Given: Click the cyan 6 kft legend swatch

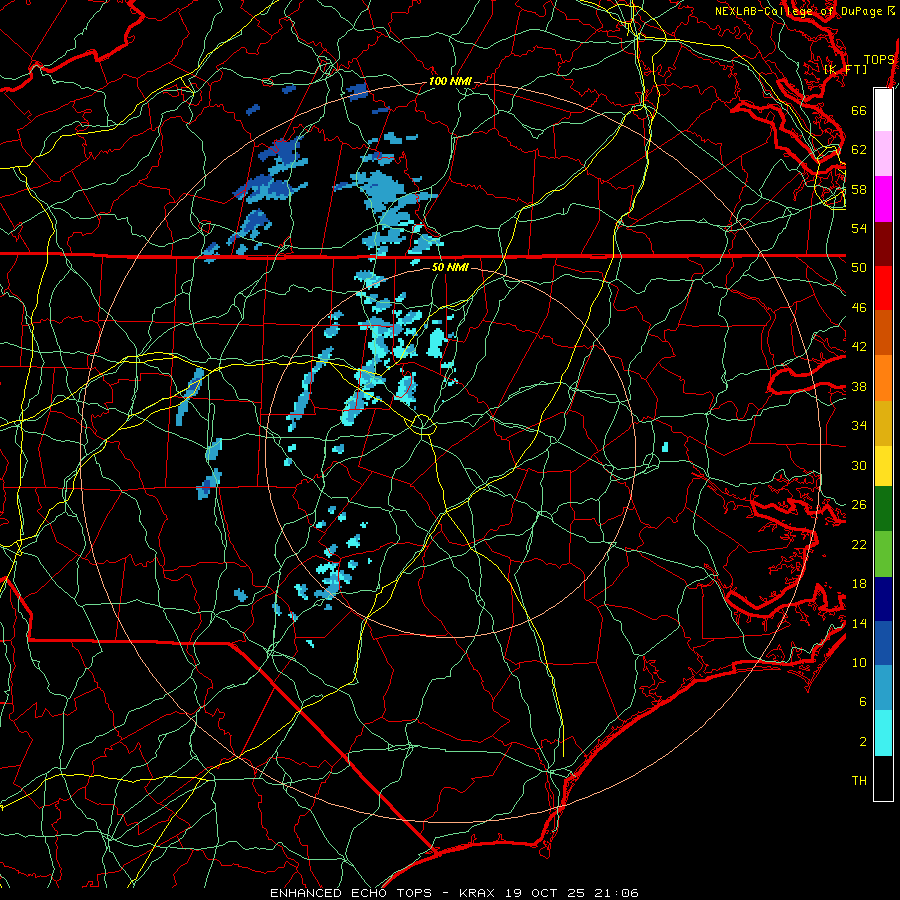Looking at the screenshot, I should click(x=883, y=733).
